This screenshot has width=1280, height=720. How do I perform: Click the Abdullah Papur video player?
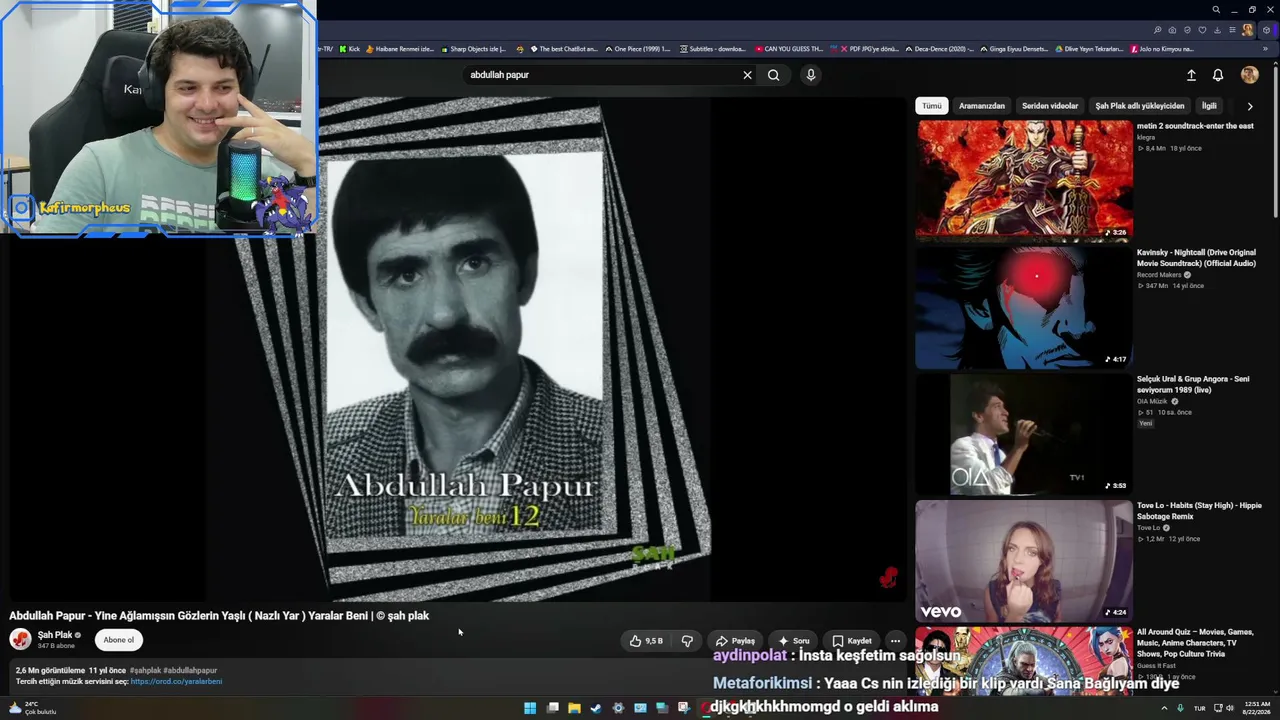457,350
